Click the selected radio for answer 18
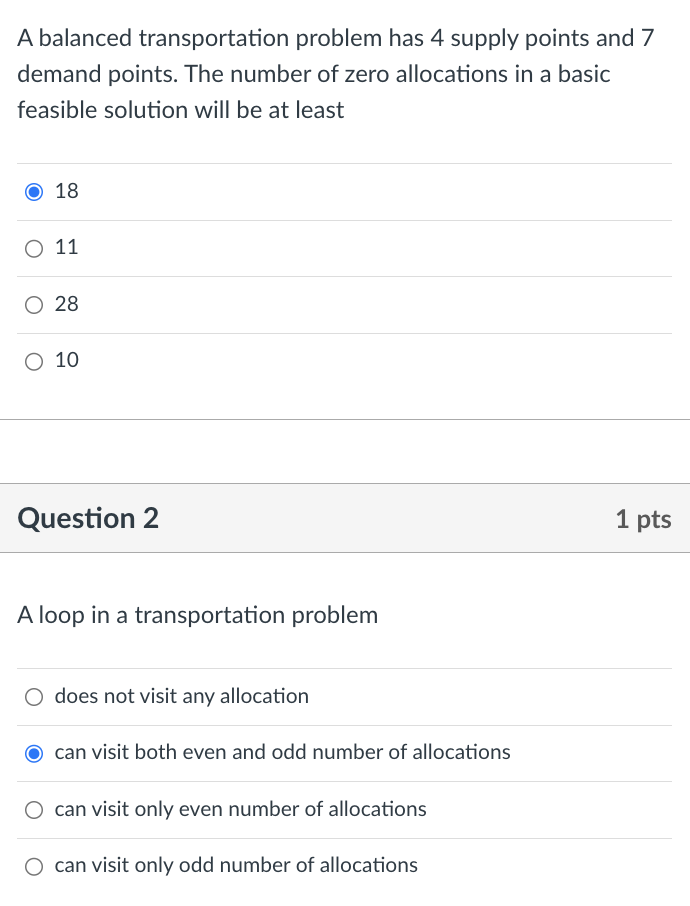The image size is (690, 906). pyautogui.click(x=33, y=191)
